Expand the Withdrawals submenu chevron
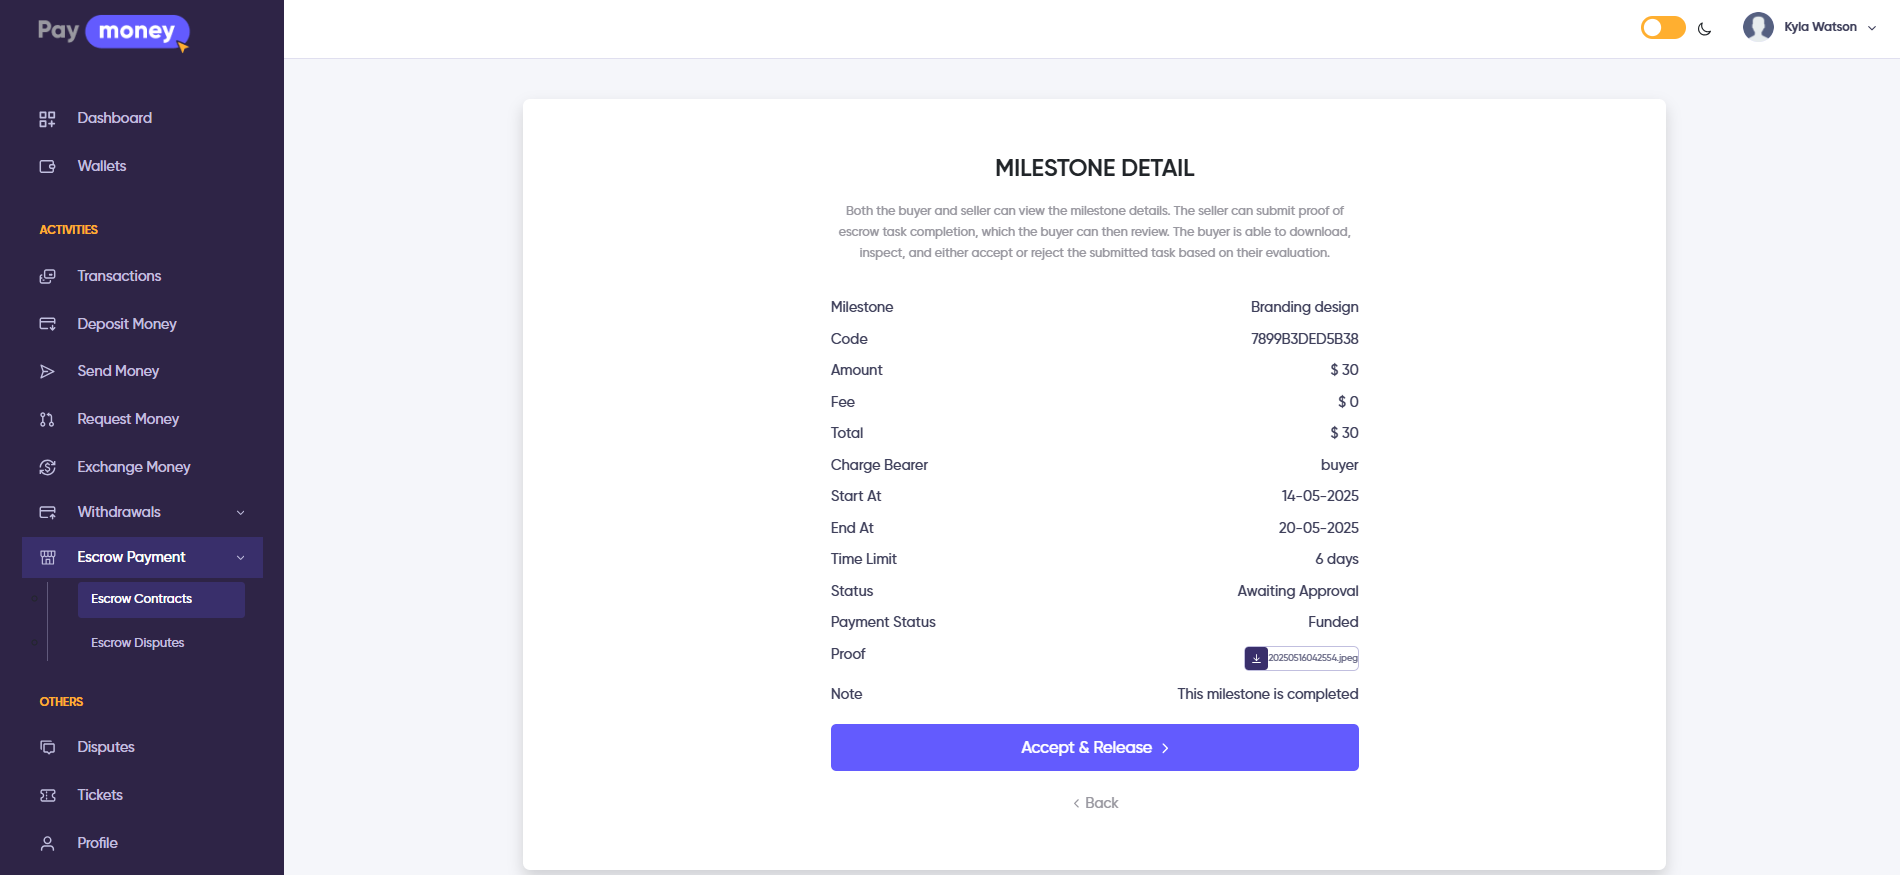1900x875 pixels. coord(241,513)
